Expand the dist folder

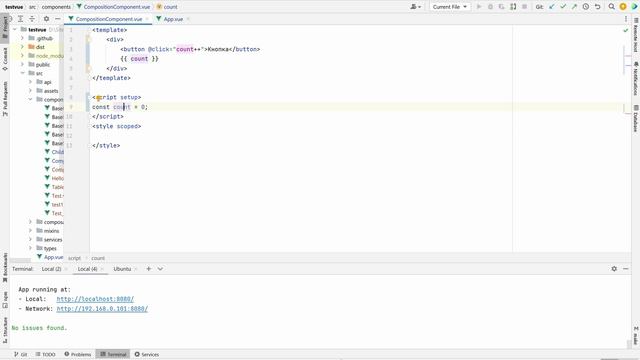coord(22,47)
